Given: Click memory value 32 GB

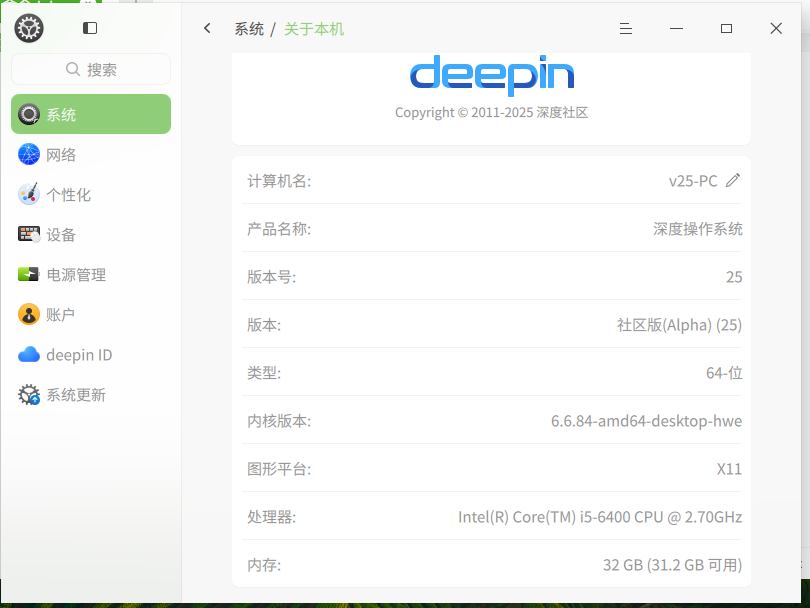Looking at the screenshot, I should (x=673, y=565).
